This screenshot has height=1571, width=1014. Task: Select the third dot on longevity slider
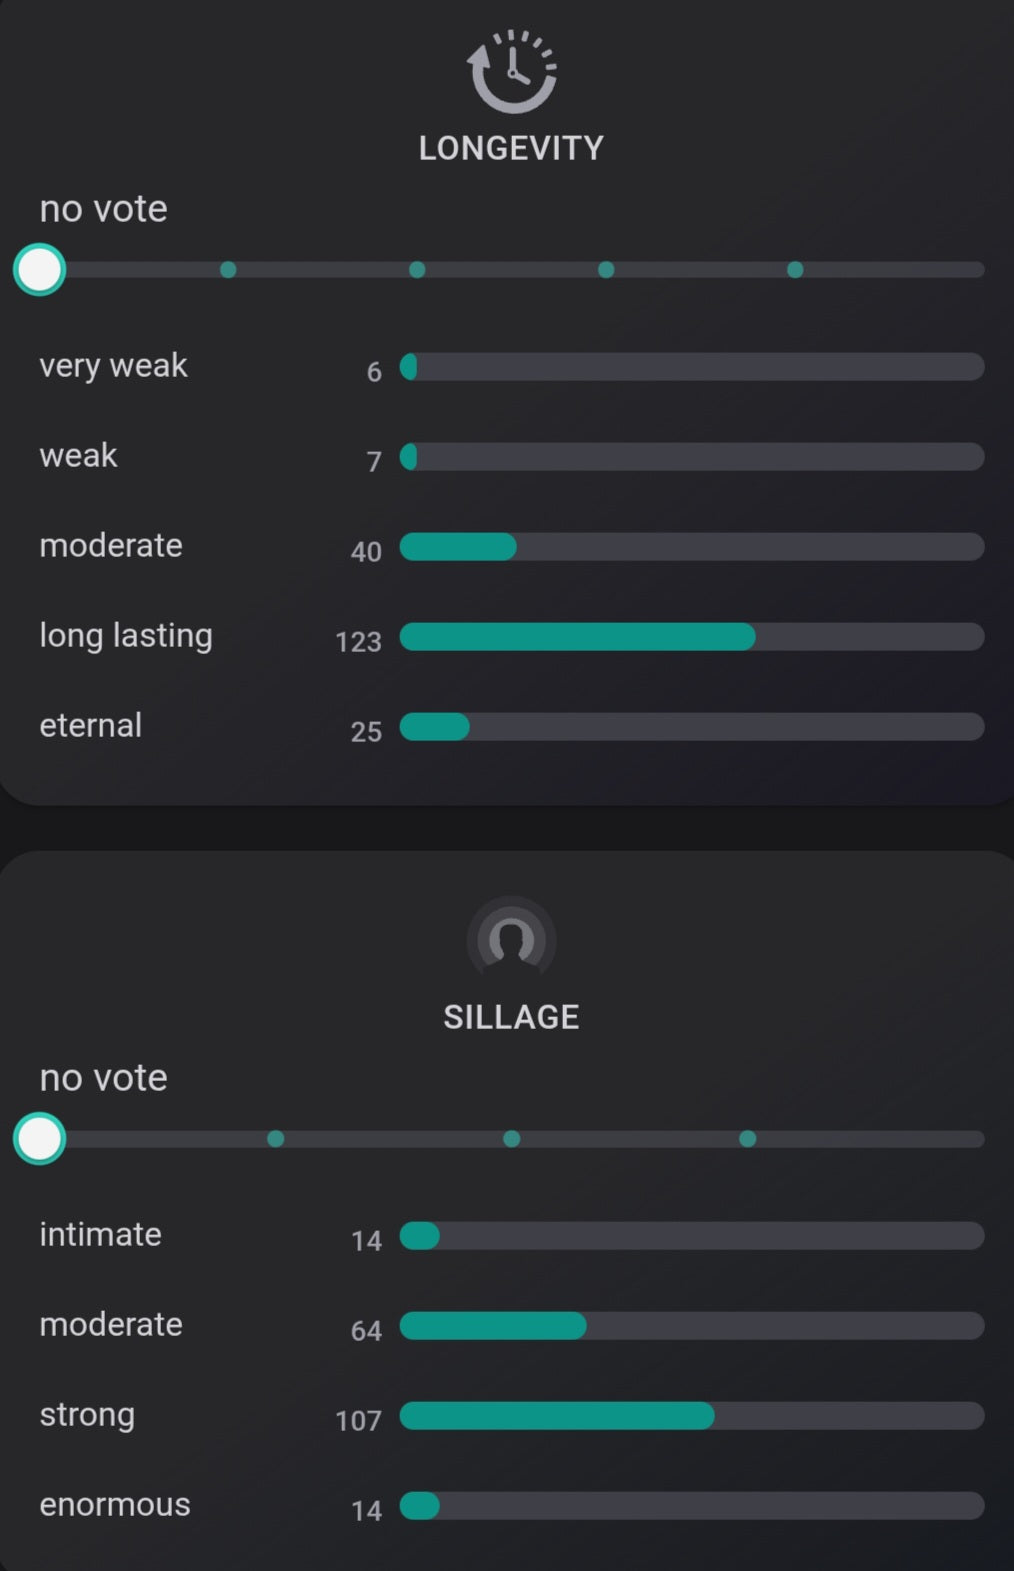coord(606,270)
